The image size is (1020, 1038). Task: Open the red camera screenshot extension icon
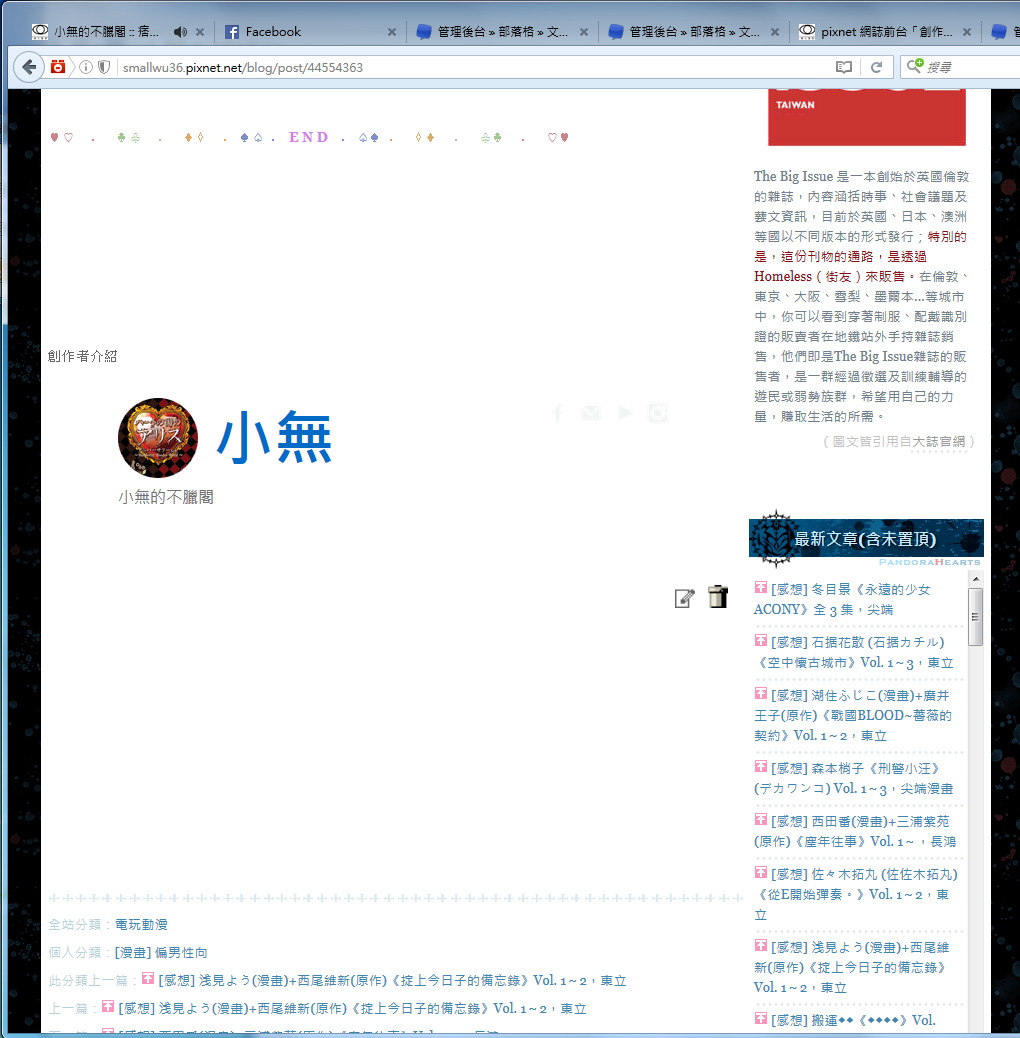click(58, 67)
